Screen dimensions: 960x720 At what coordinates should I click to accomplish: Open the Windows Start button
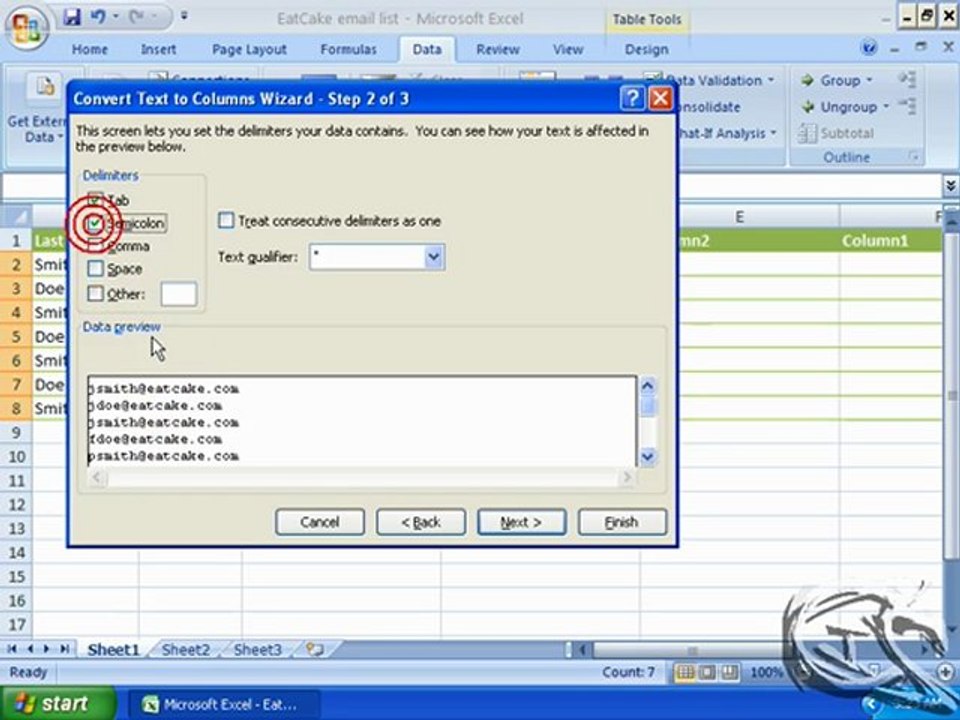pos(58,703)
